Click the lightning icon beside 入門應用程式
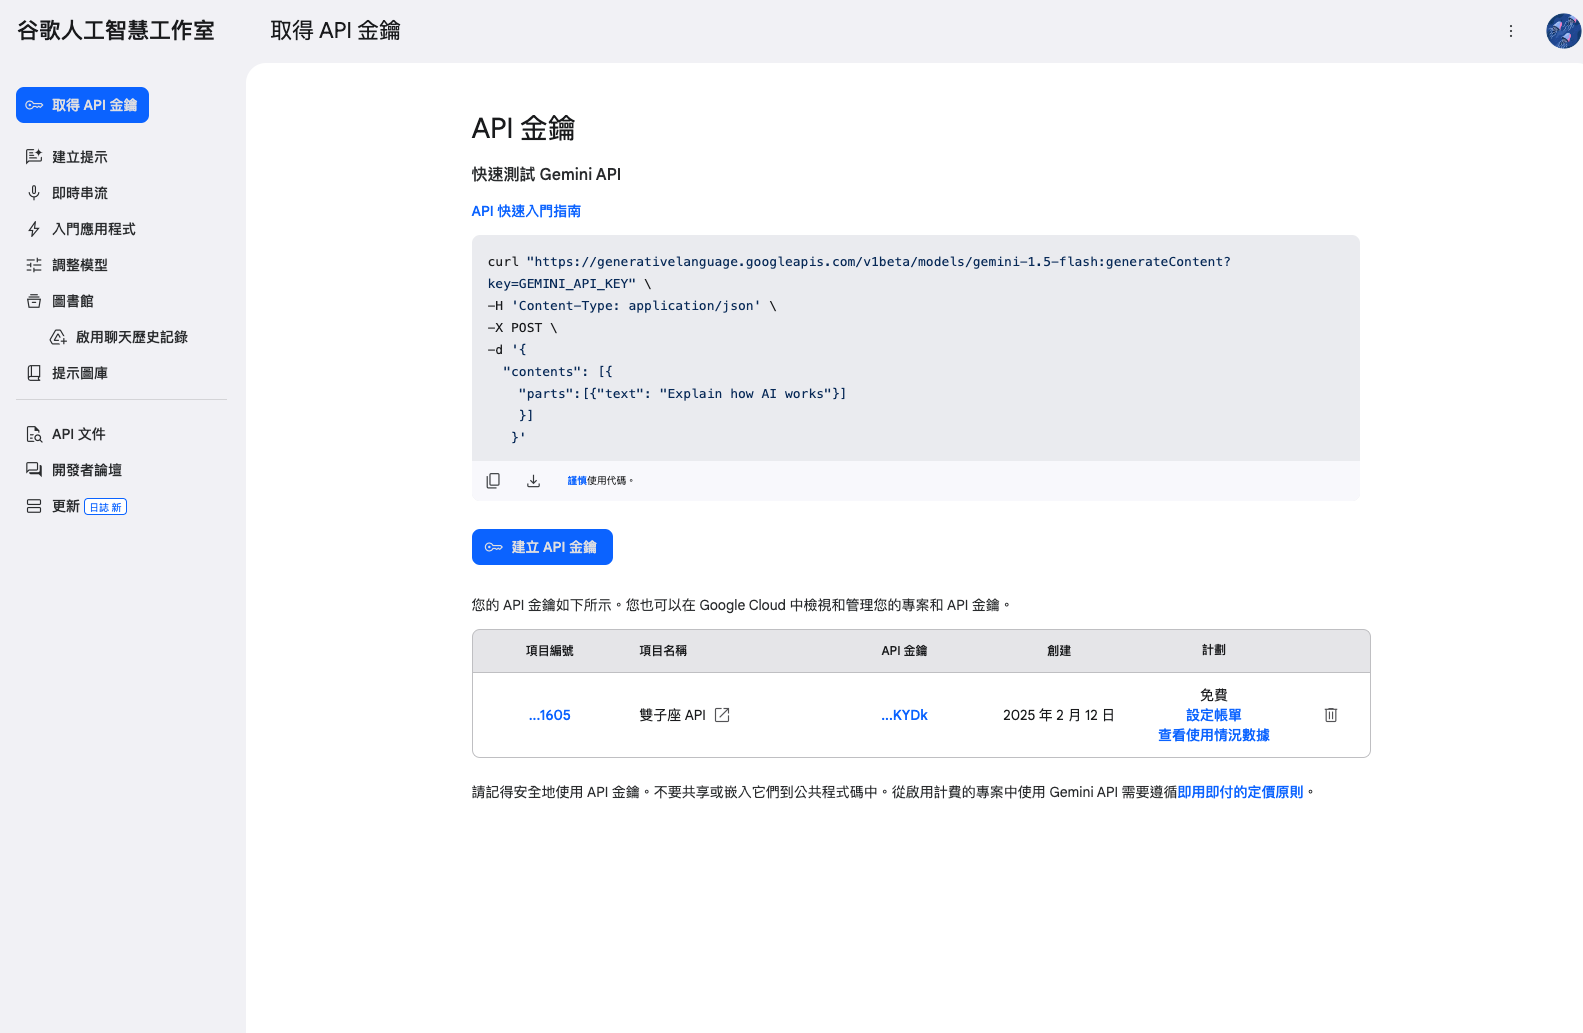 [x=34, y=229]
